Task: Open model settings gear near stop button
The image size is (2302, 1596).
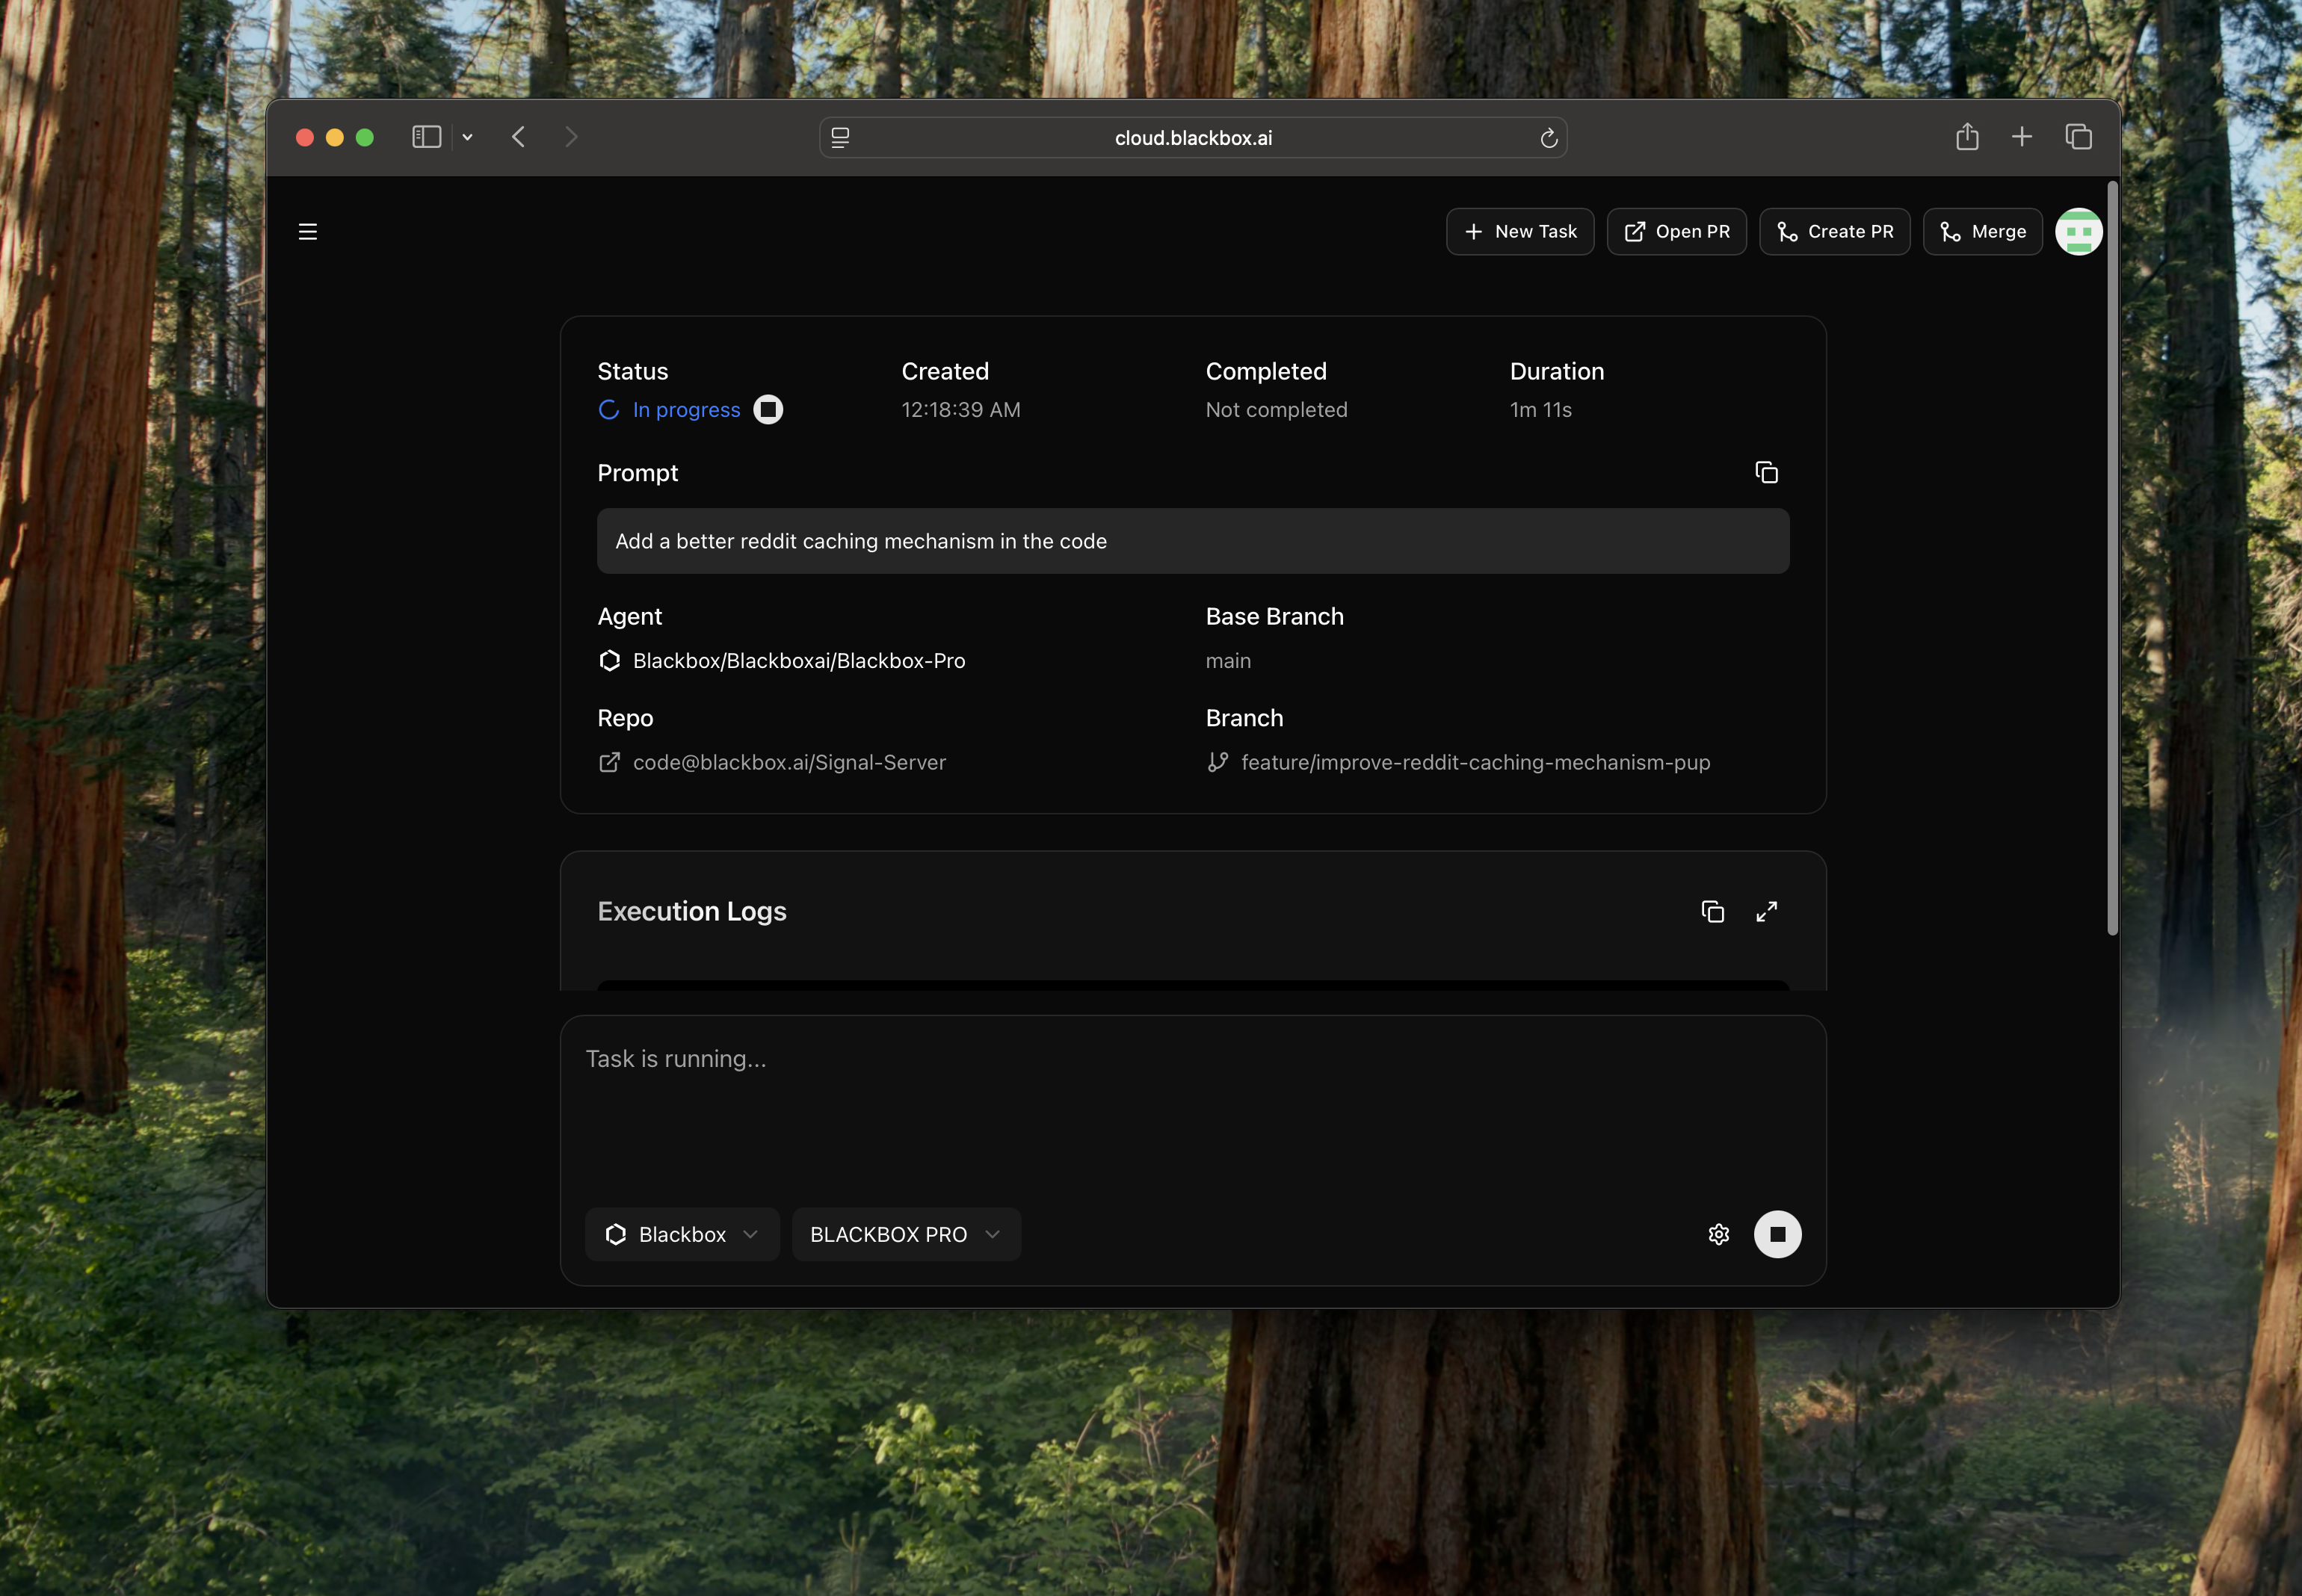Action: (x=1718, y=1233)
